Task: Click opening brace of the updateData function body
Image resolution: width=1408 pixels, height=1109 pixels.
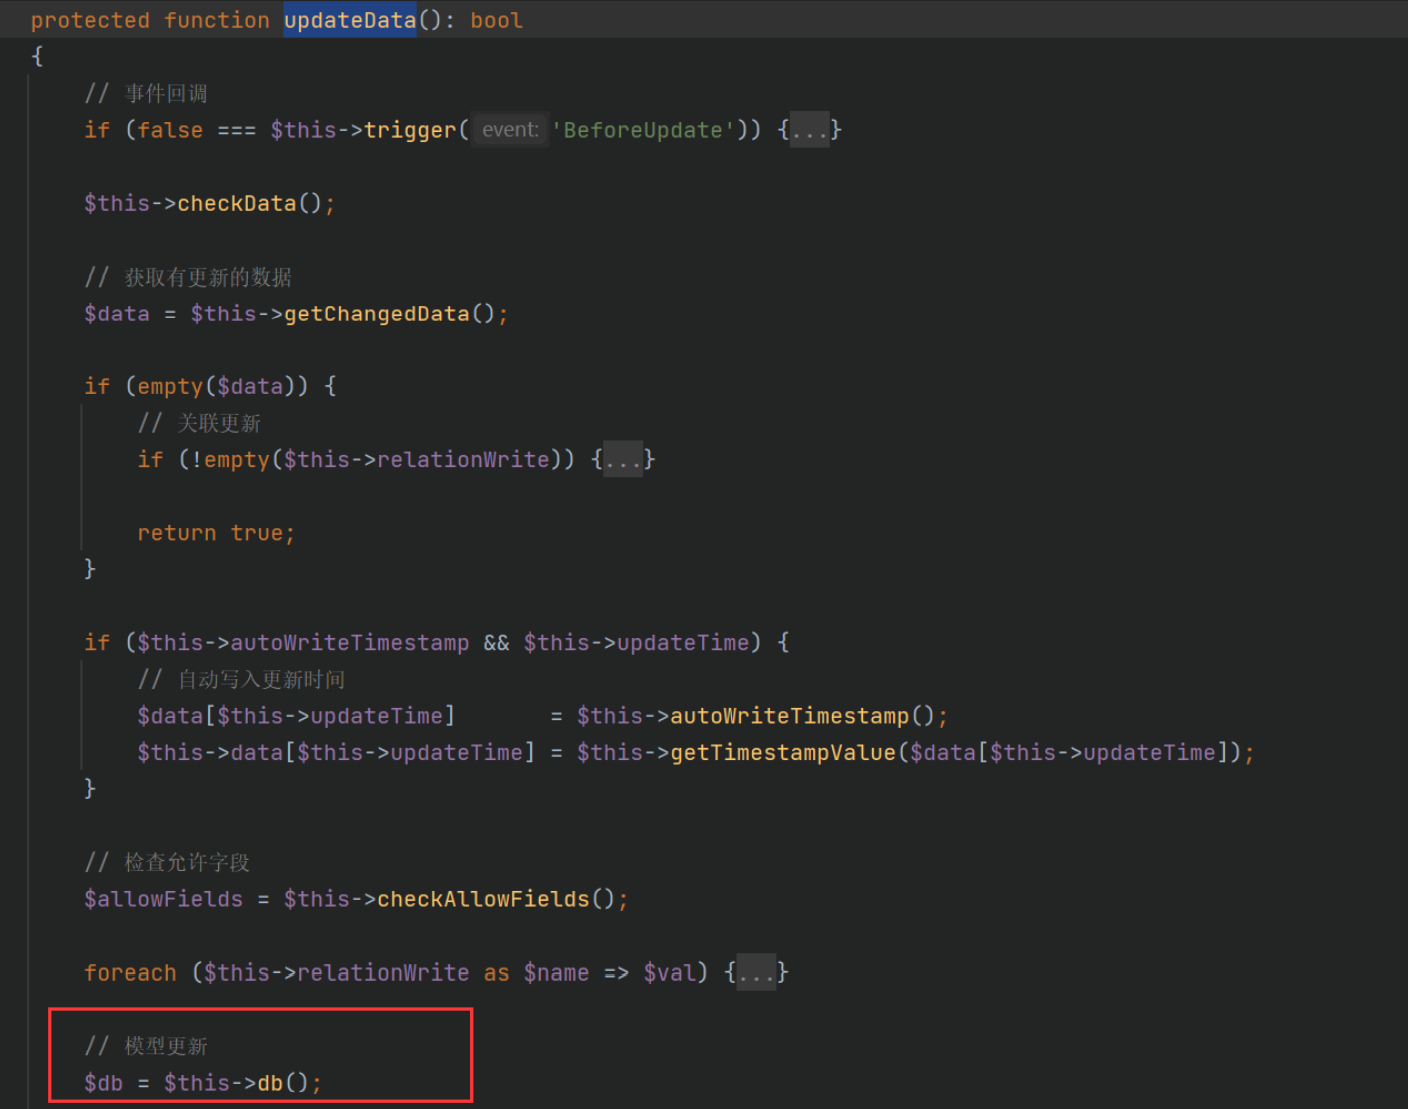Action: (37, 56)
